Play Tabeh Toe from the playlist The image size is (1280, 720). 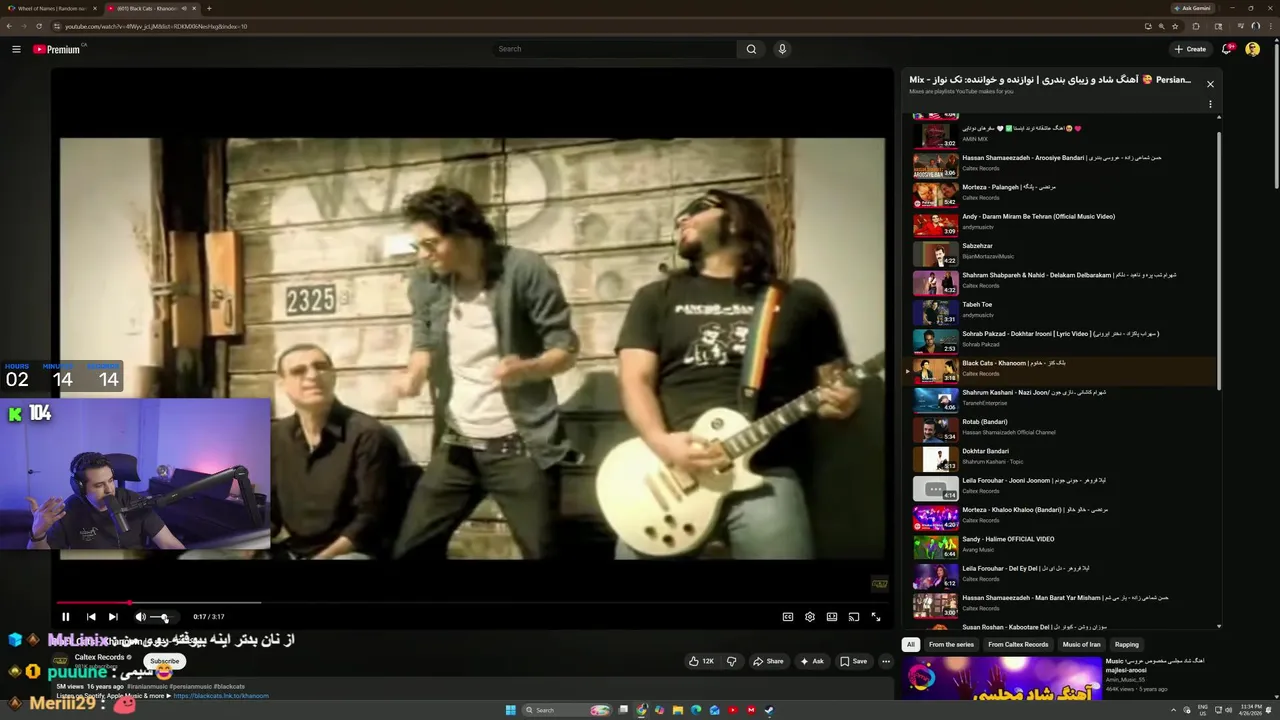pyautogui.click(x=1060, y=311)
